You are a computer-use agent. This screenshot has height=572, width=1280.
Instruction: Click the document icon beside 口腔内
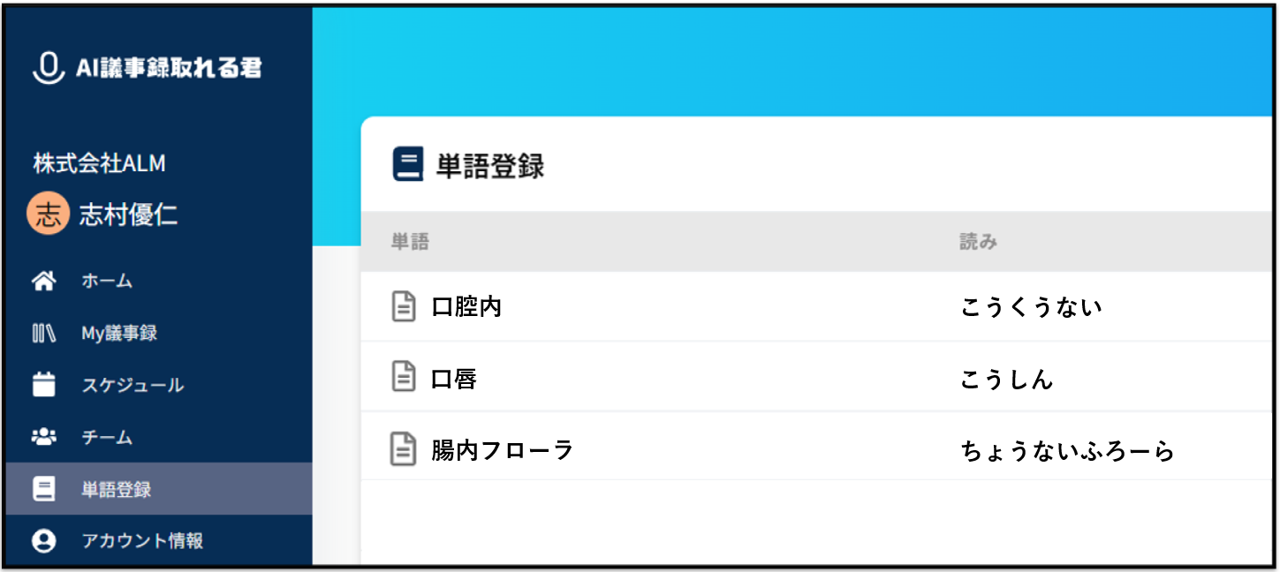(x=403, y=306)
